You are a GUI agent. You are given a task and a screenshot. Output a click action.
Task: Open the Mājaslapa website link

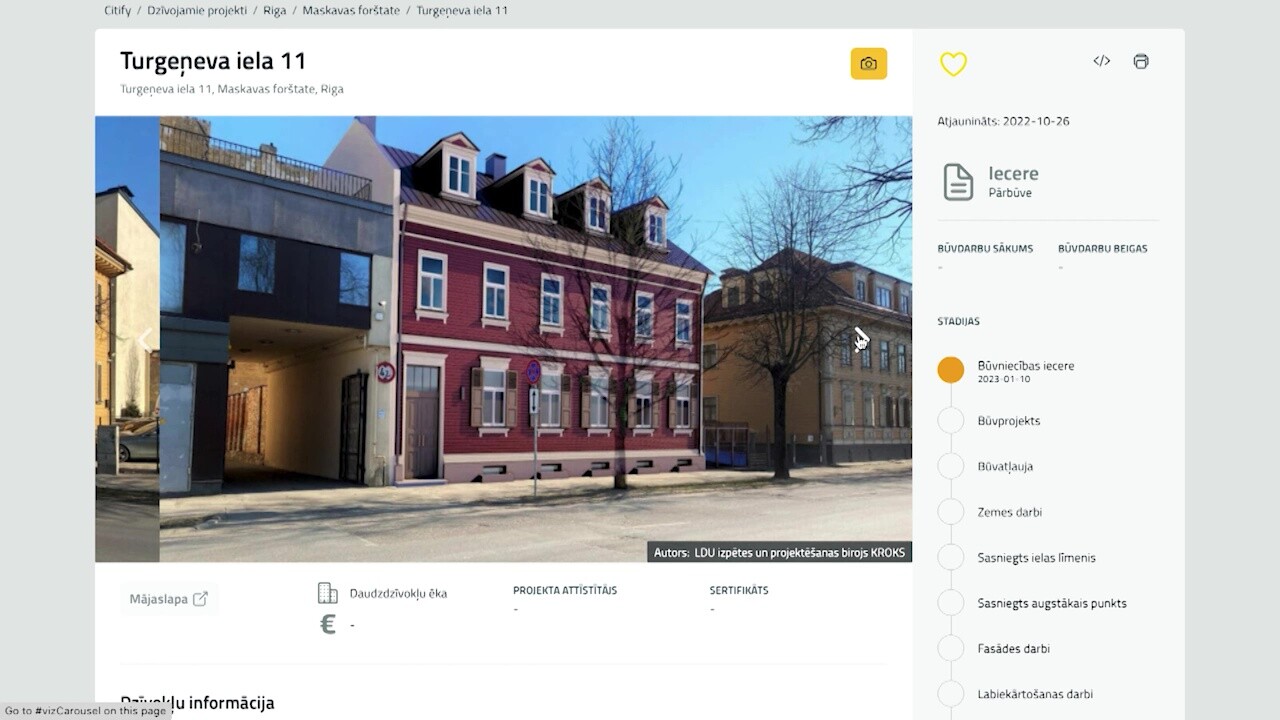(x=168, y=599)
